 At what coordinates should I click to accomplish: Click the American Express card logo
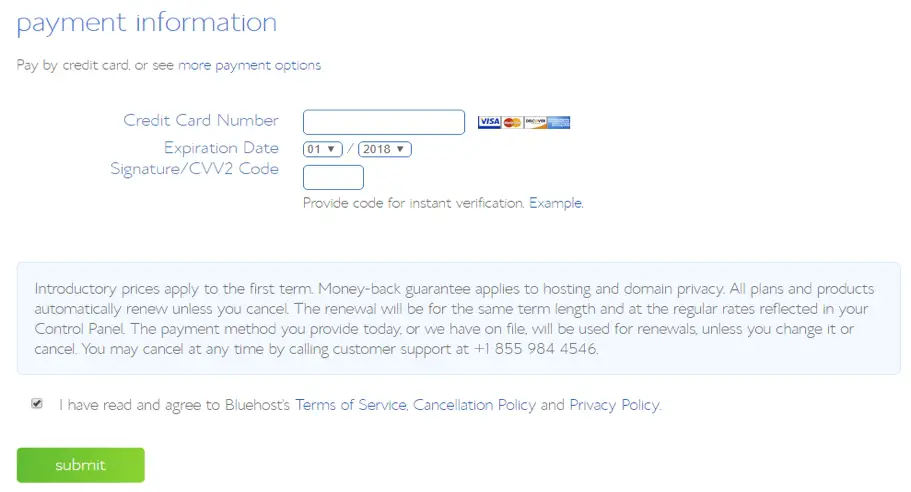point(558,122)
